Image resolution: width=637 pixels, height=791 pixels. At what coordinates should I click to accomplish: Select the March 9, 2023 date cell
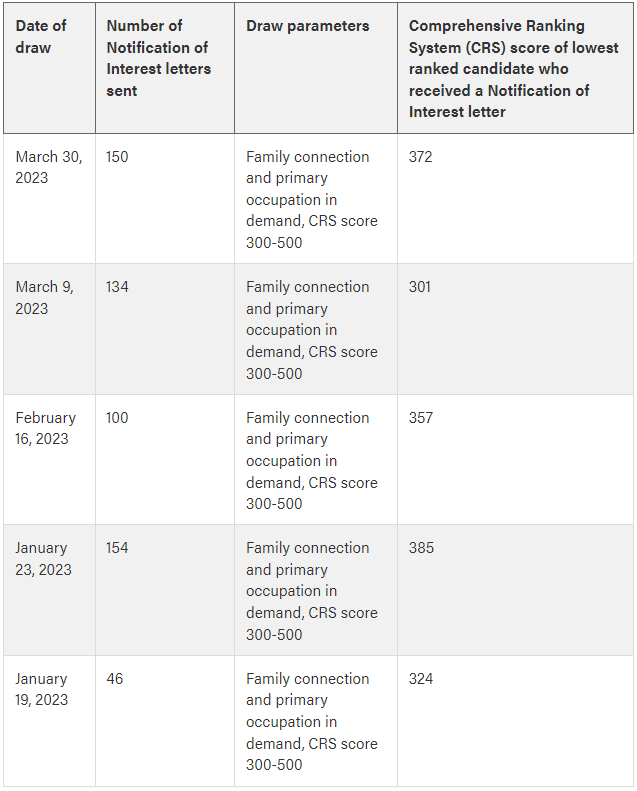44,297
